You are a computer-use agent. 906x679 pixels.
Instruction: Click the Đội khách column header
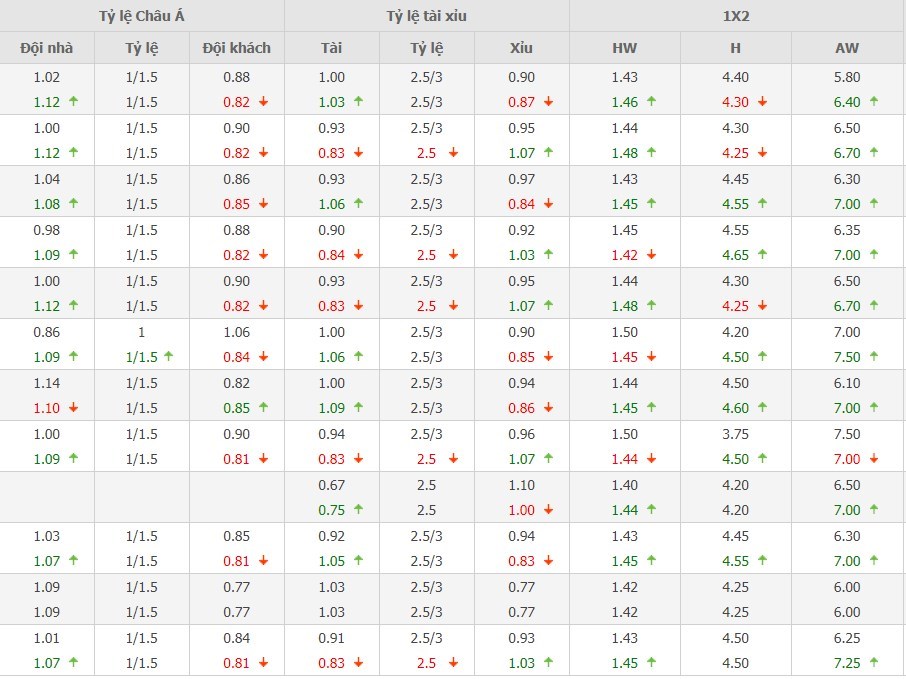(237, 47)
